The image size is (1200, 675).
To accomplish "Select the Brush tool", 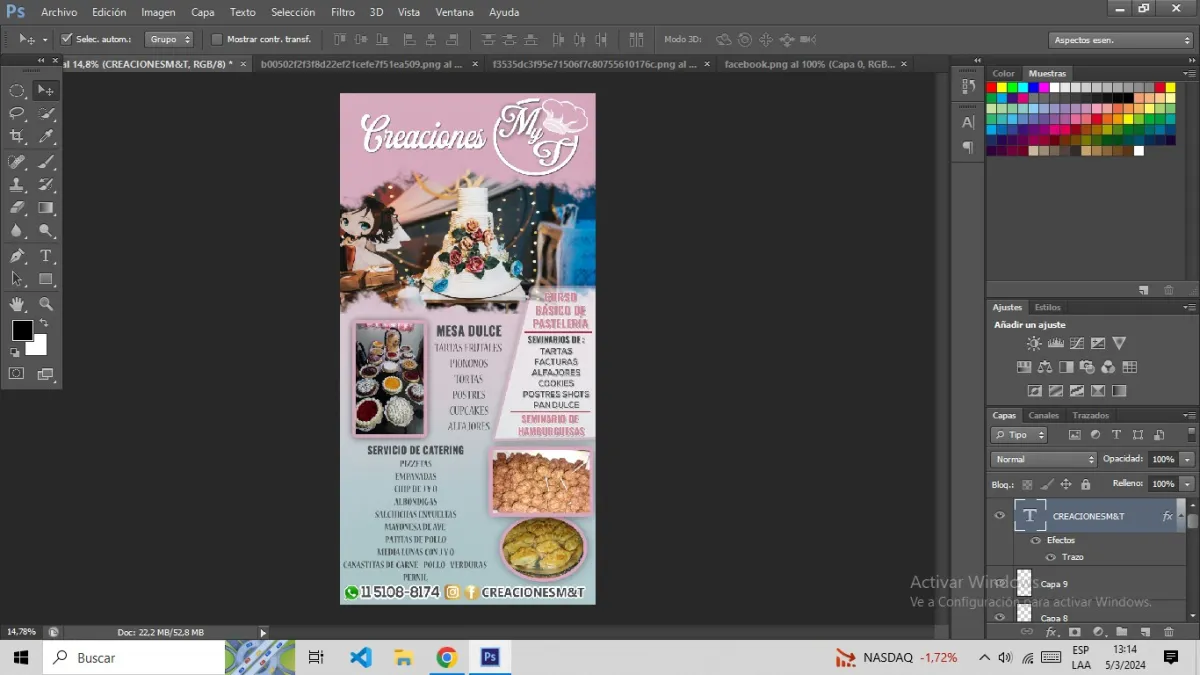I will pyautogui.click(x=45, y=162).
